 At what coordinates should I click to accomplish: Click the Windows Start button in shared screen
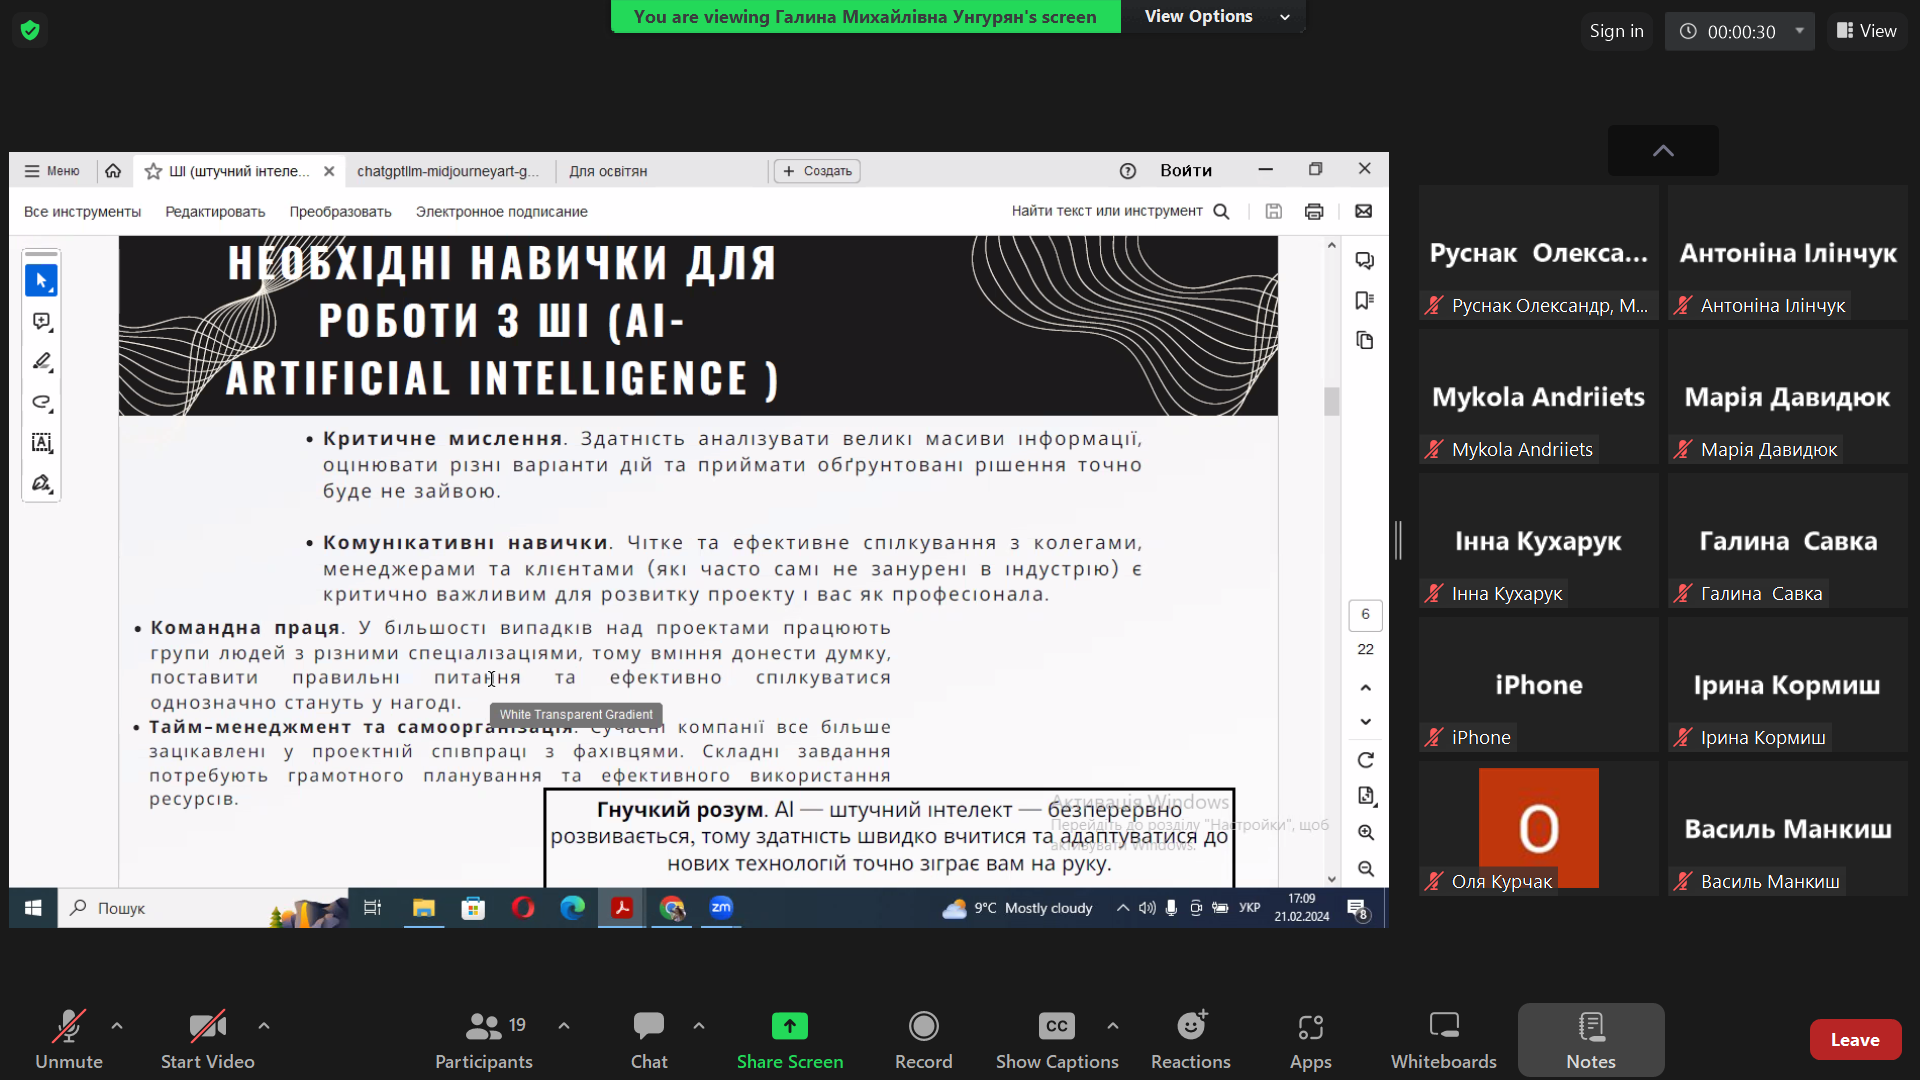(x=33, y=908)
